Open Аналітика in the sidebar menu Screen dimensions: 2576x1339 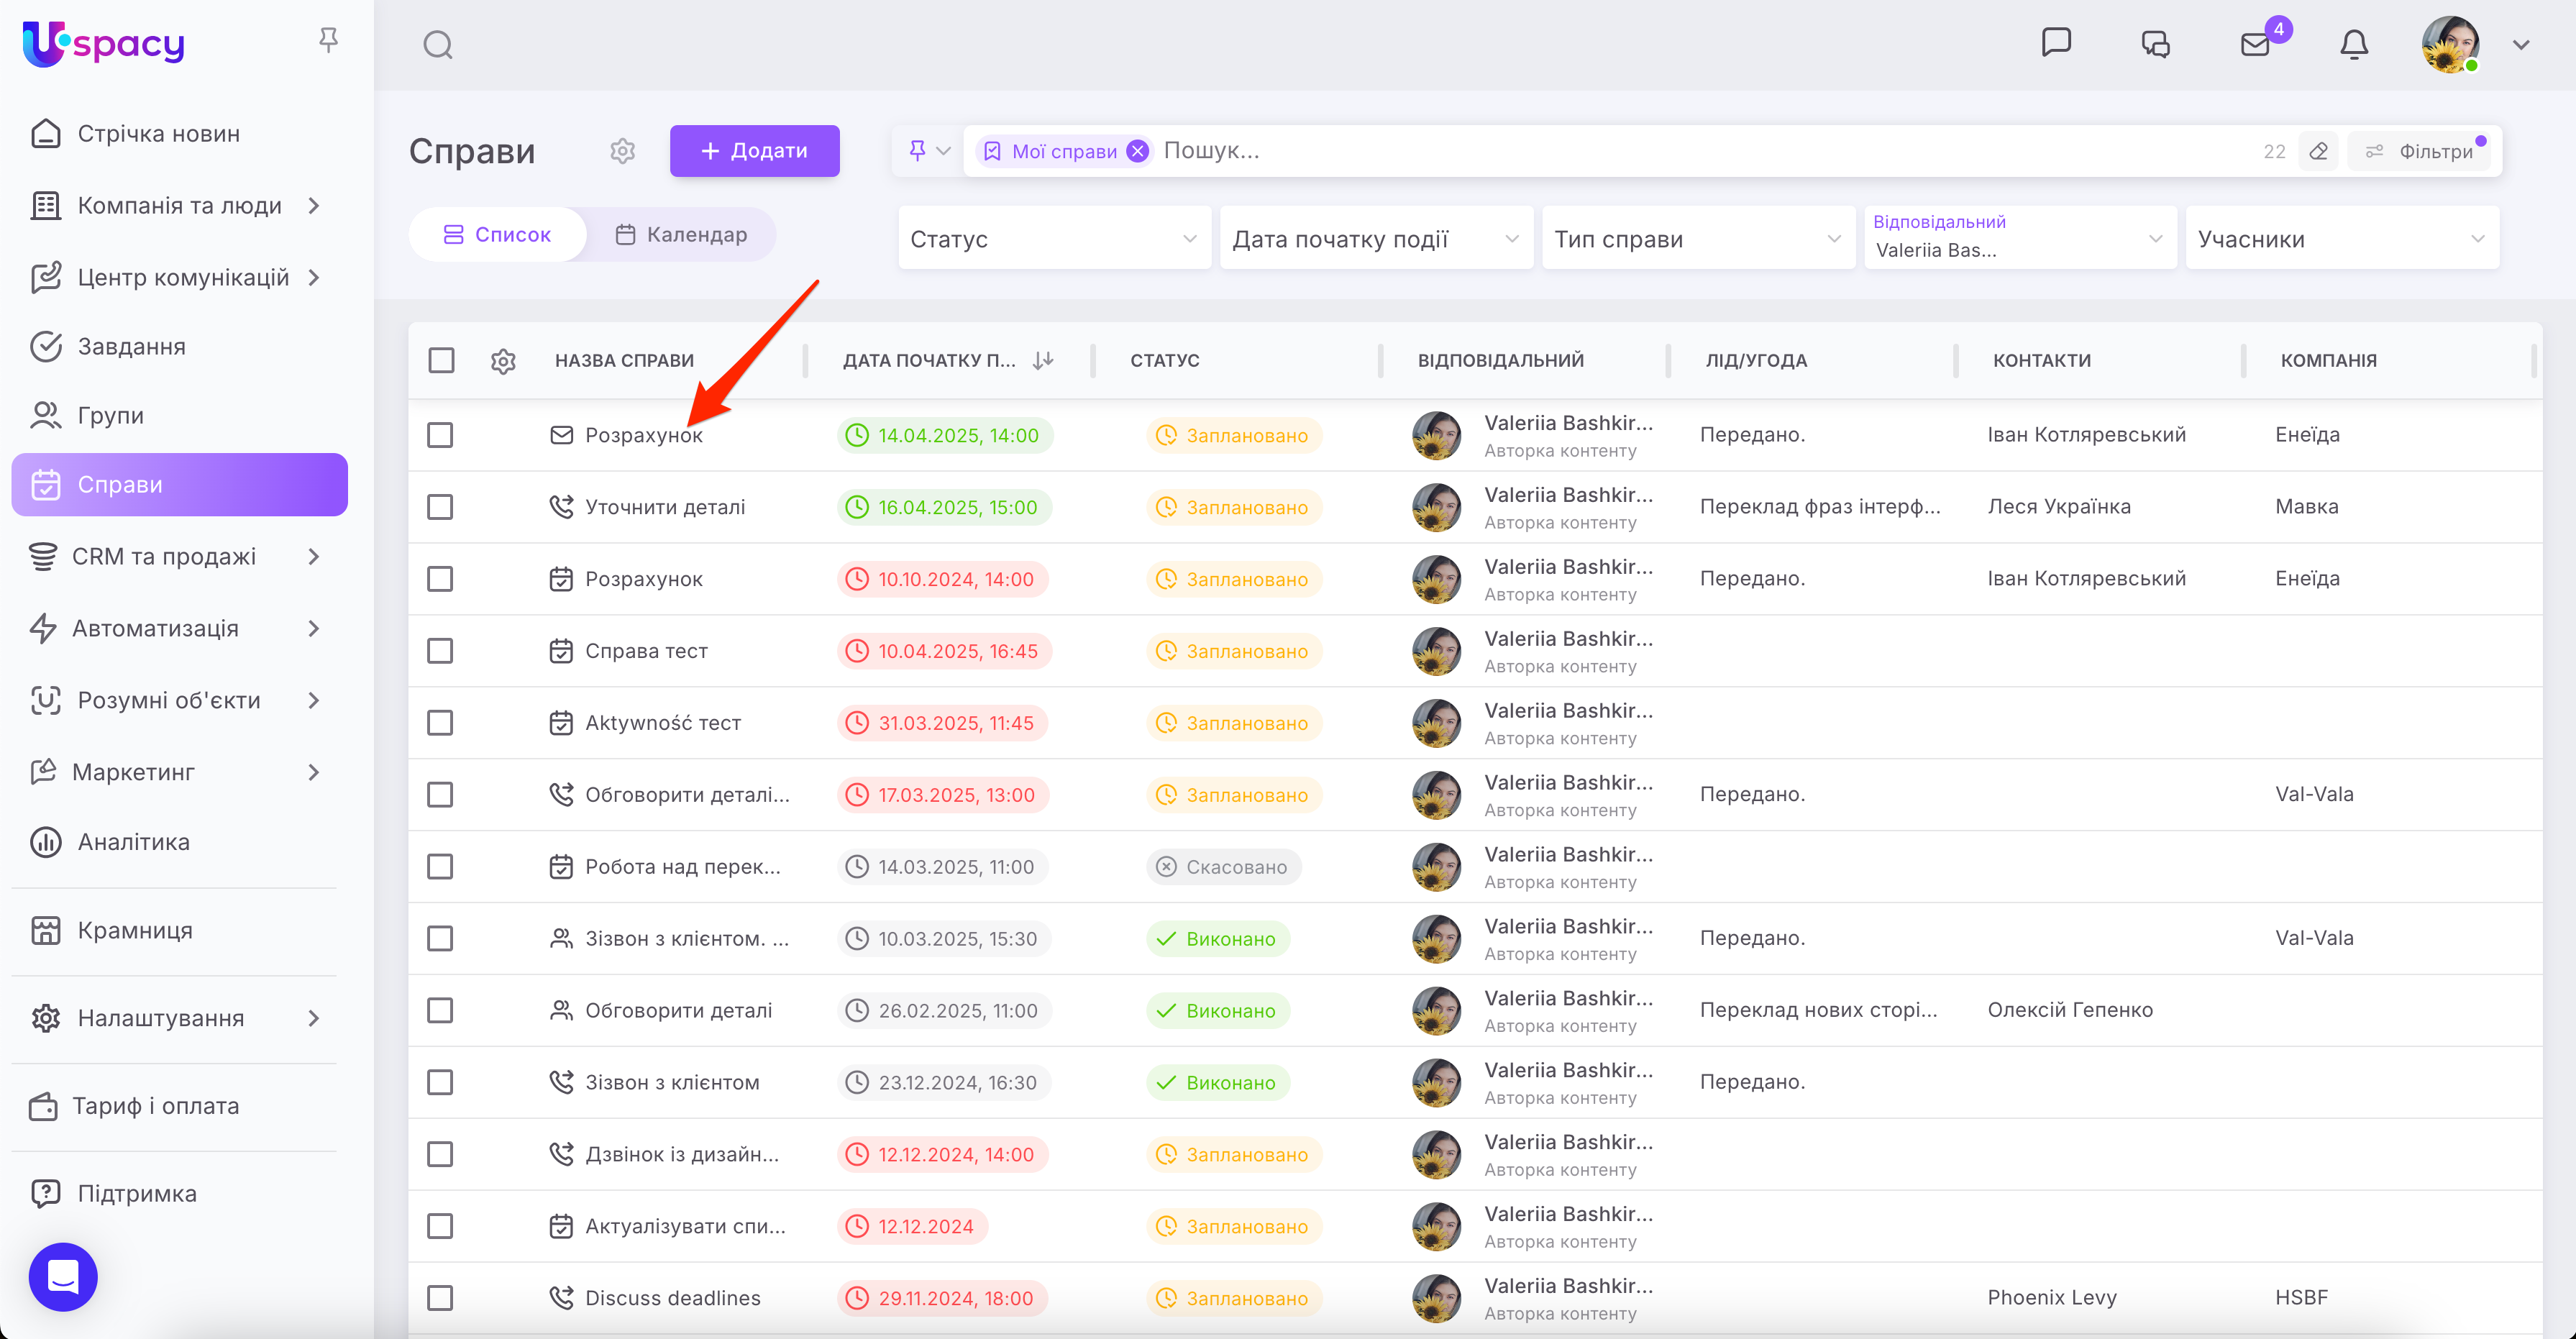(134, 842)
